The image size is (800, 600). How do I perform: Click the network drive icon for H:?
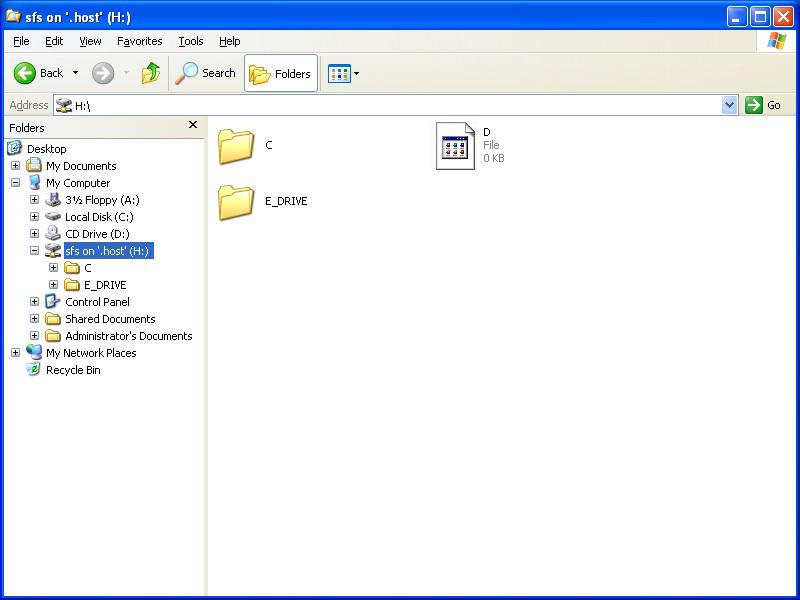point(53,251)
